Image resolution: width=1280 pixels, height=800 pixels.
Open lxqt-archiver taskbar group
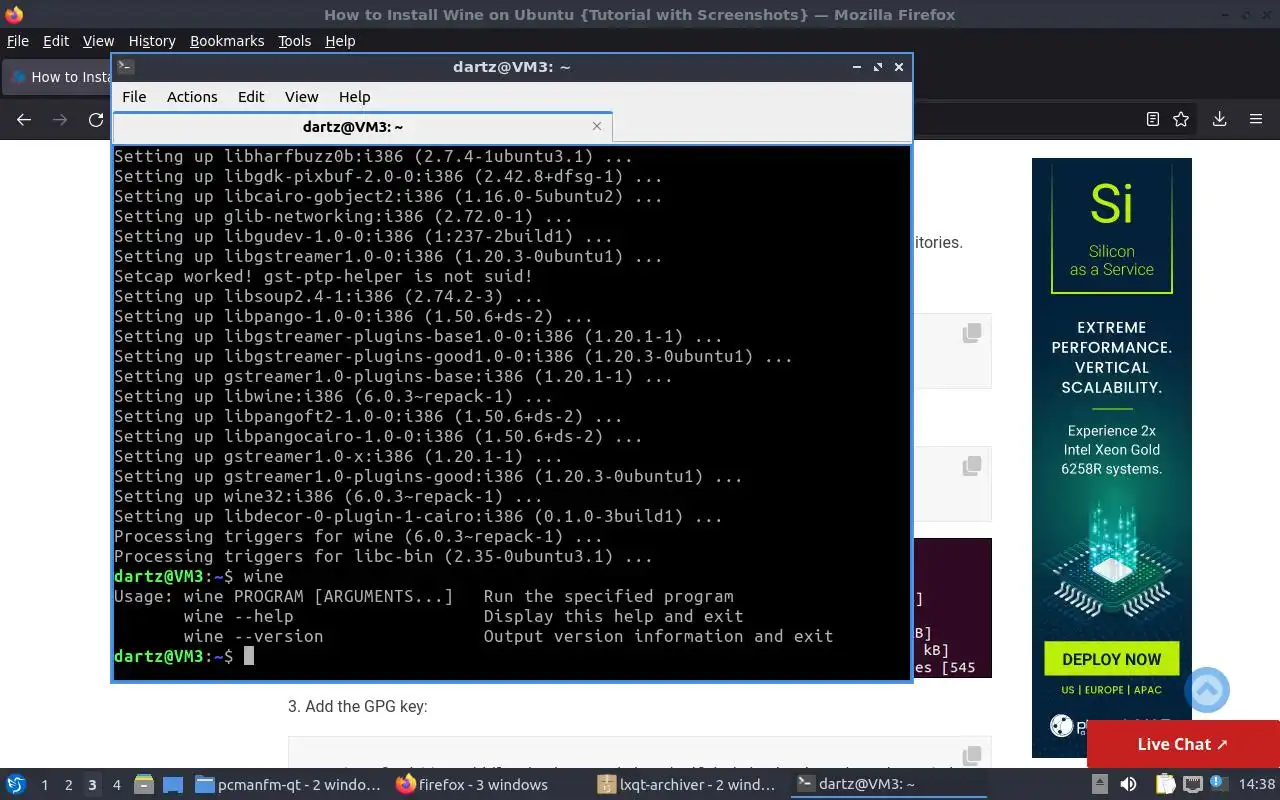coord(689,785)
